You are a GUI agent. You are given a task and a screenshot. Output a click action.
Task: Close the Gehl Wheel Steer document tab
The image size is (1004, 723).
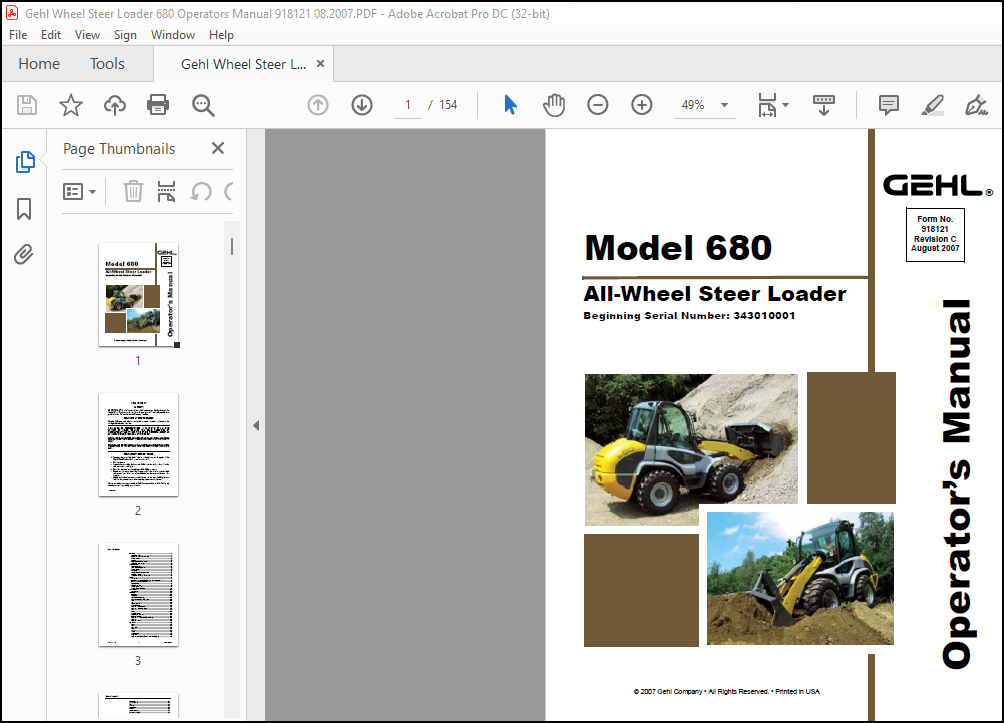click(x=320, y=63)
